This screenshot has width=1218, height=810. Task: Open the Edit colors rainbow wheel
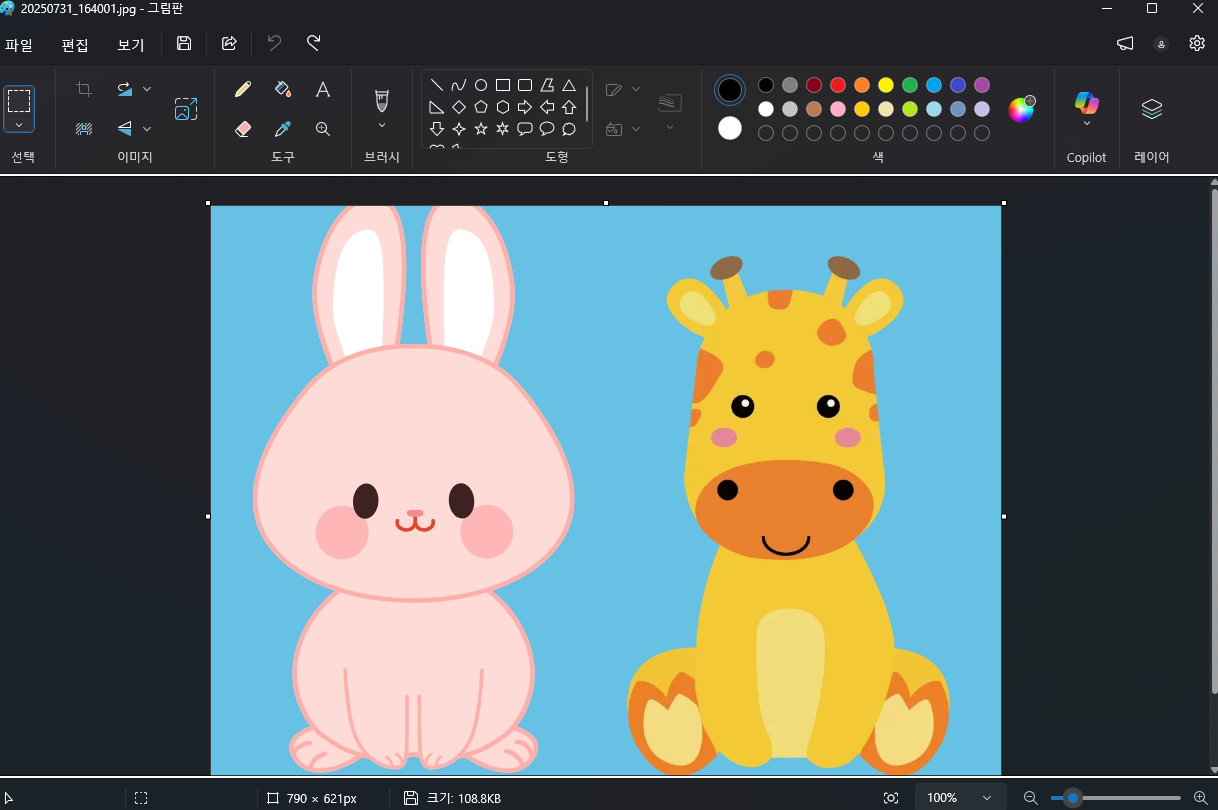(x=1021, y=109)
